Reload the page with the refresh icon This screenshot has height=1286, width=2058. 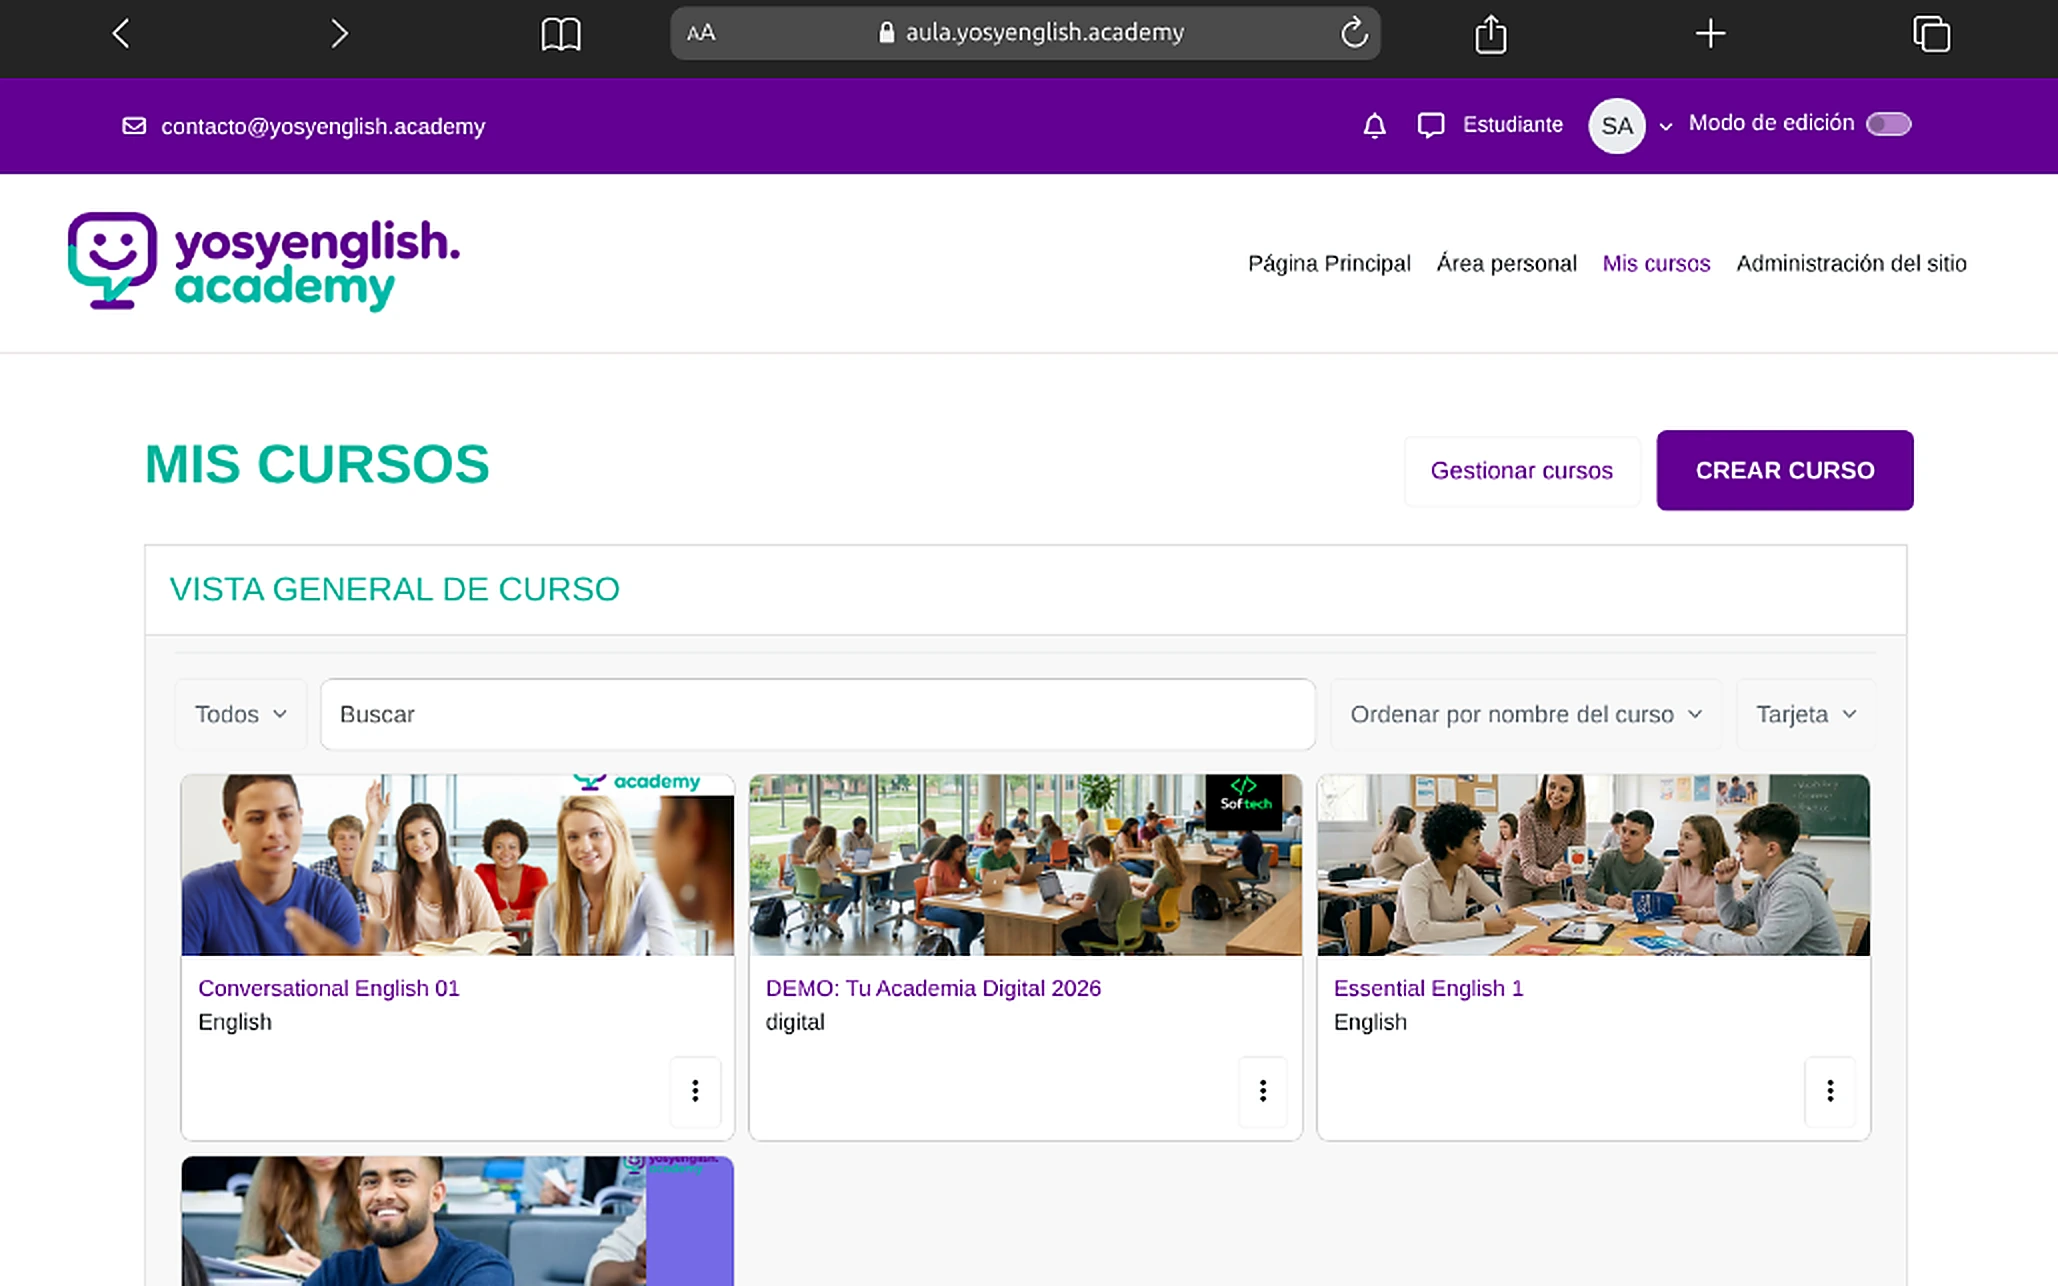tap(1354, 33)
